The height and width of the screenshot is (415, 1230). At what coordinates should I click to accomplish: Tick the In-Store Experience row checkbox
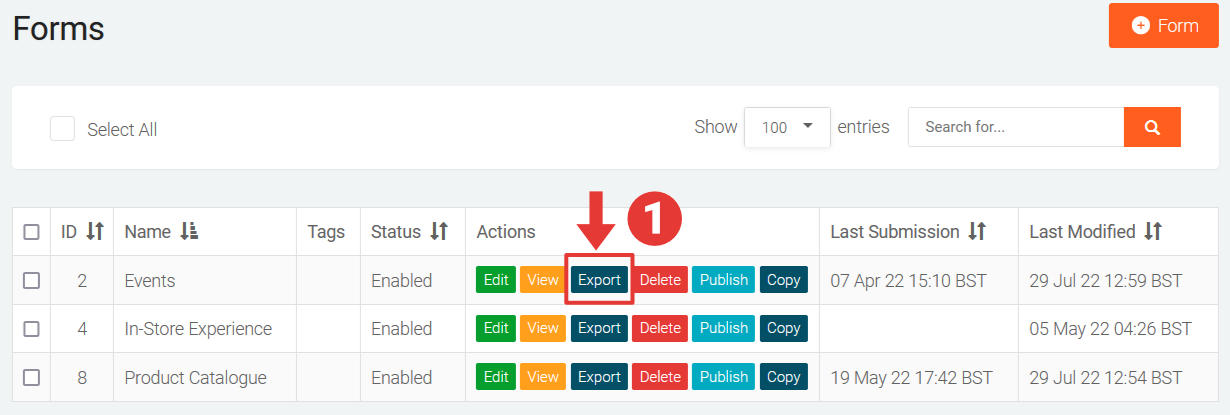click(x=31, y=328)
